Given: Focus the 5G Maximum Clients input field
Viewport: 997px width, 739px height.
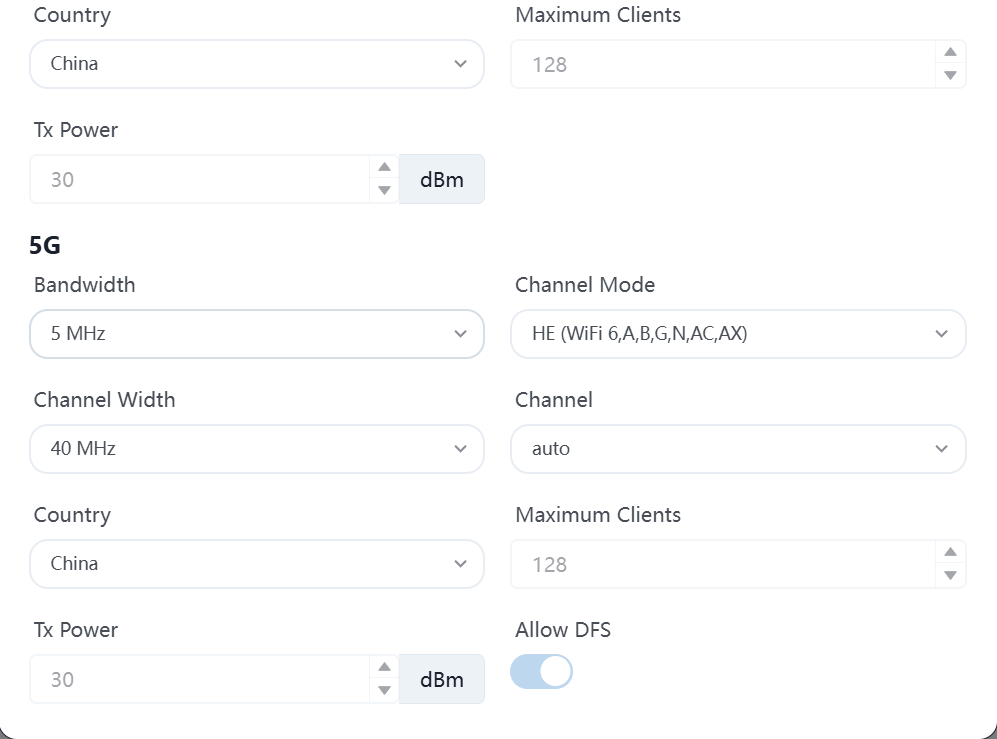Looking at the screenshot, I should point(720,565).
